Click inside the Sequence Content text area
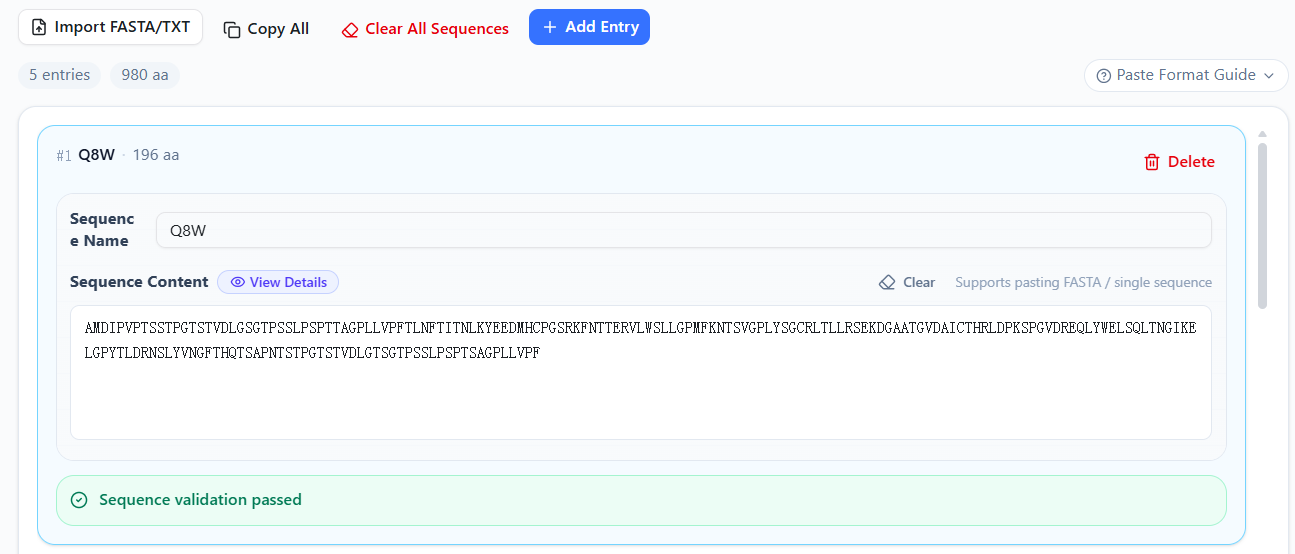The image size is (1295, 554). [640, 372]
